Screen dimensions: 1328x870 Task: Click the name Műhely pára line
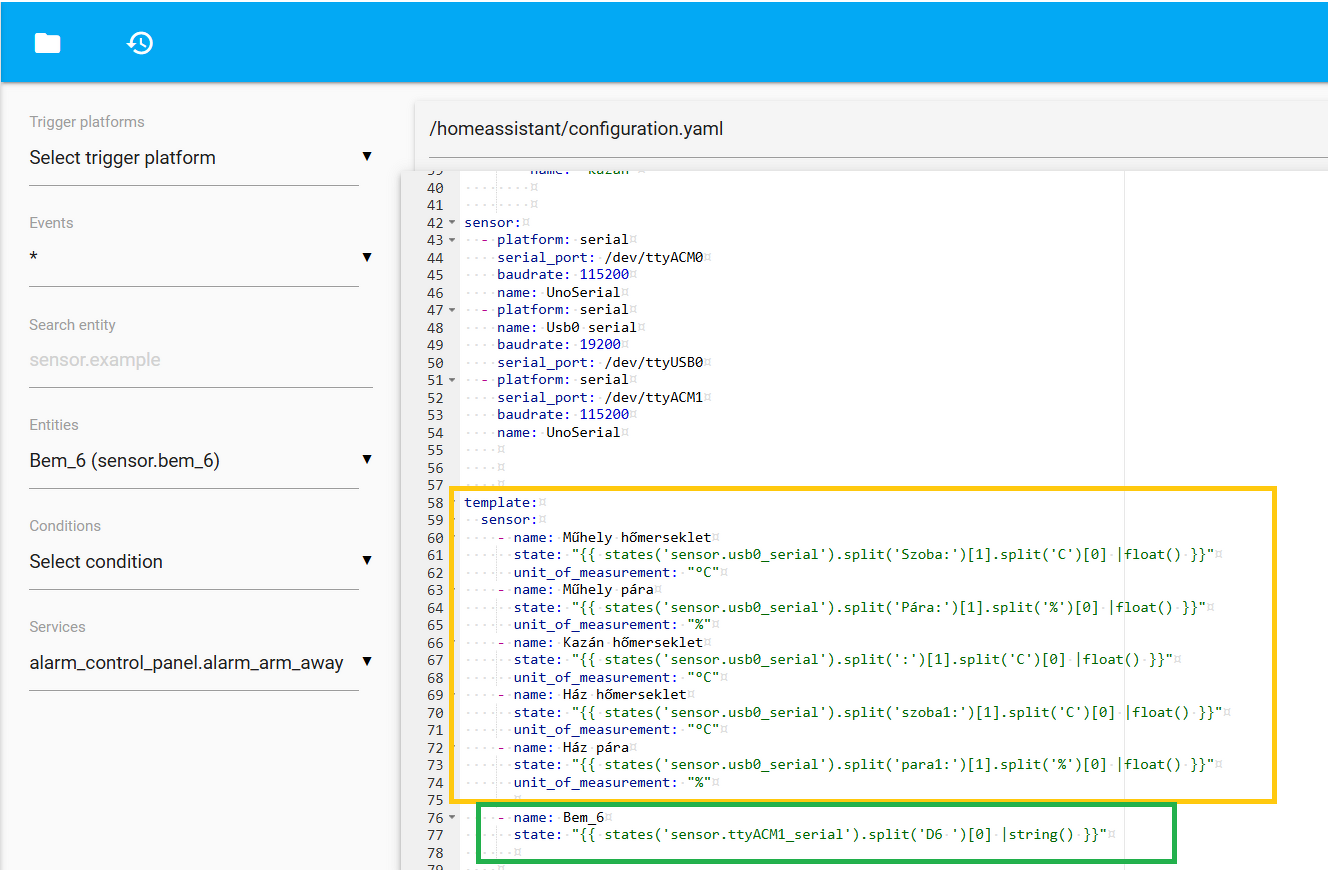pos(583,590)
